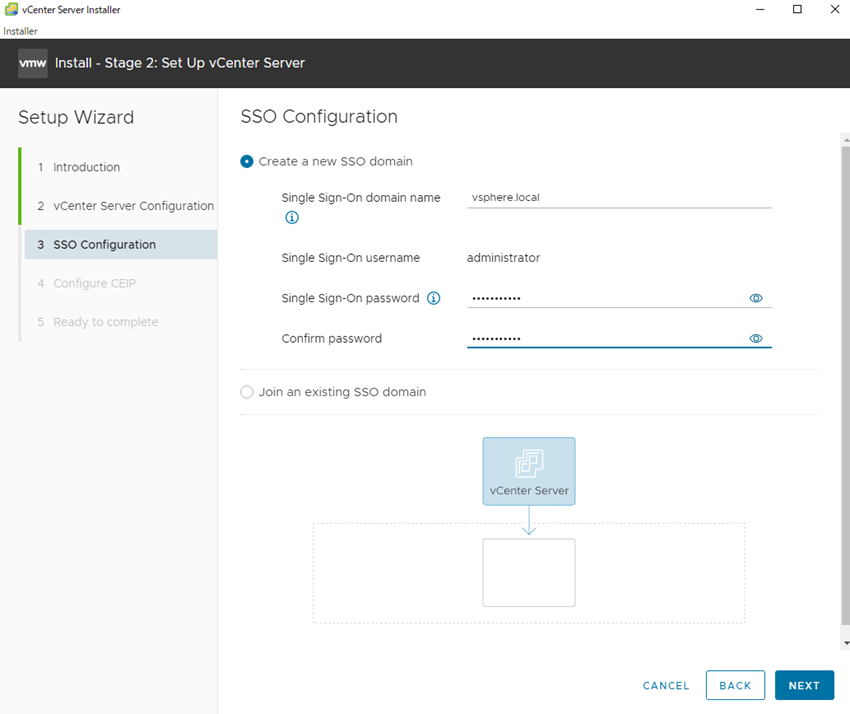Screen dimensions: 850x714
Task: Click the NEXT button
Action: pyautogui.click(x=804, y=685)
